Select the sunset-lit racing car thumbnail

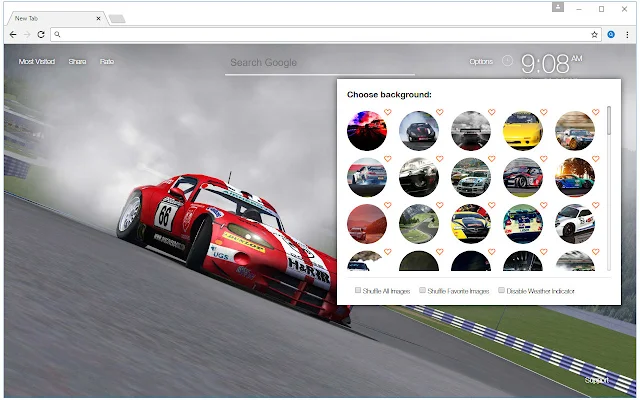[575, 177]
